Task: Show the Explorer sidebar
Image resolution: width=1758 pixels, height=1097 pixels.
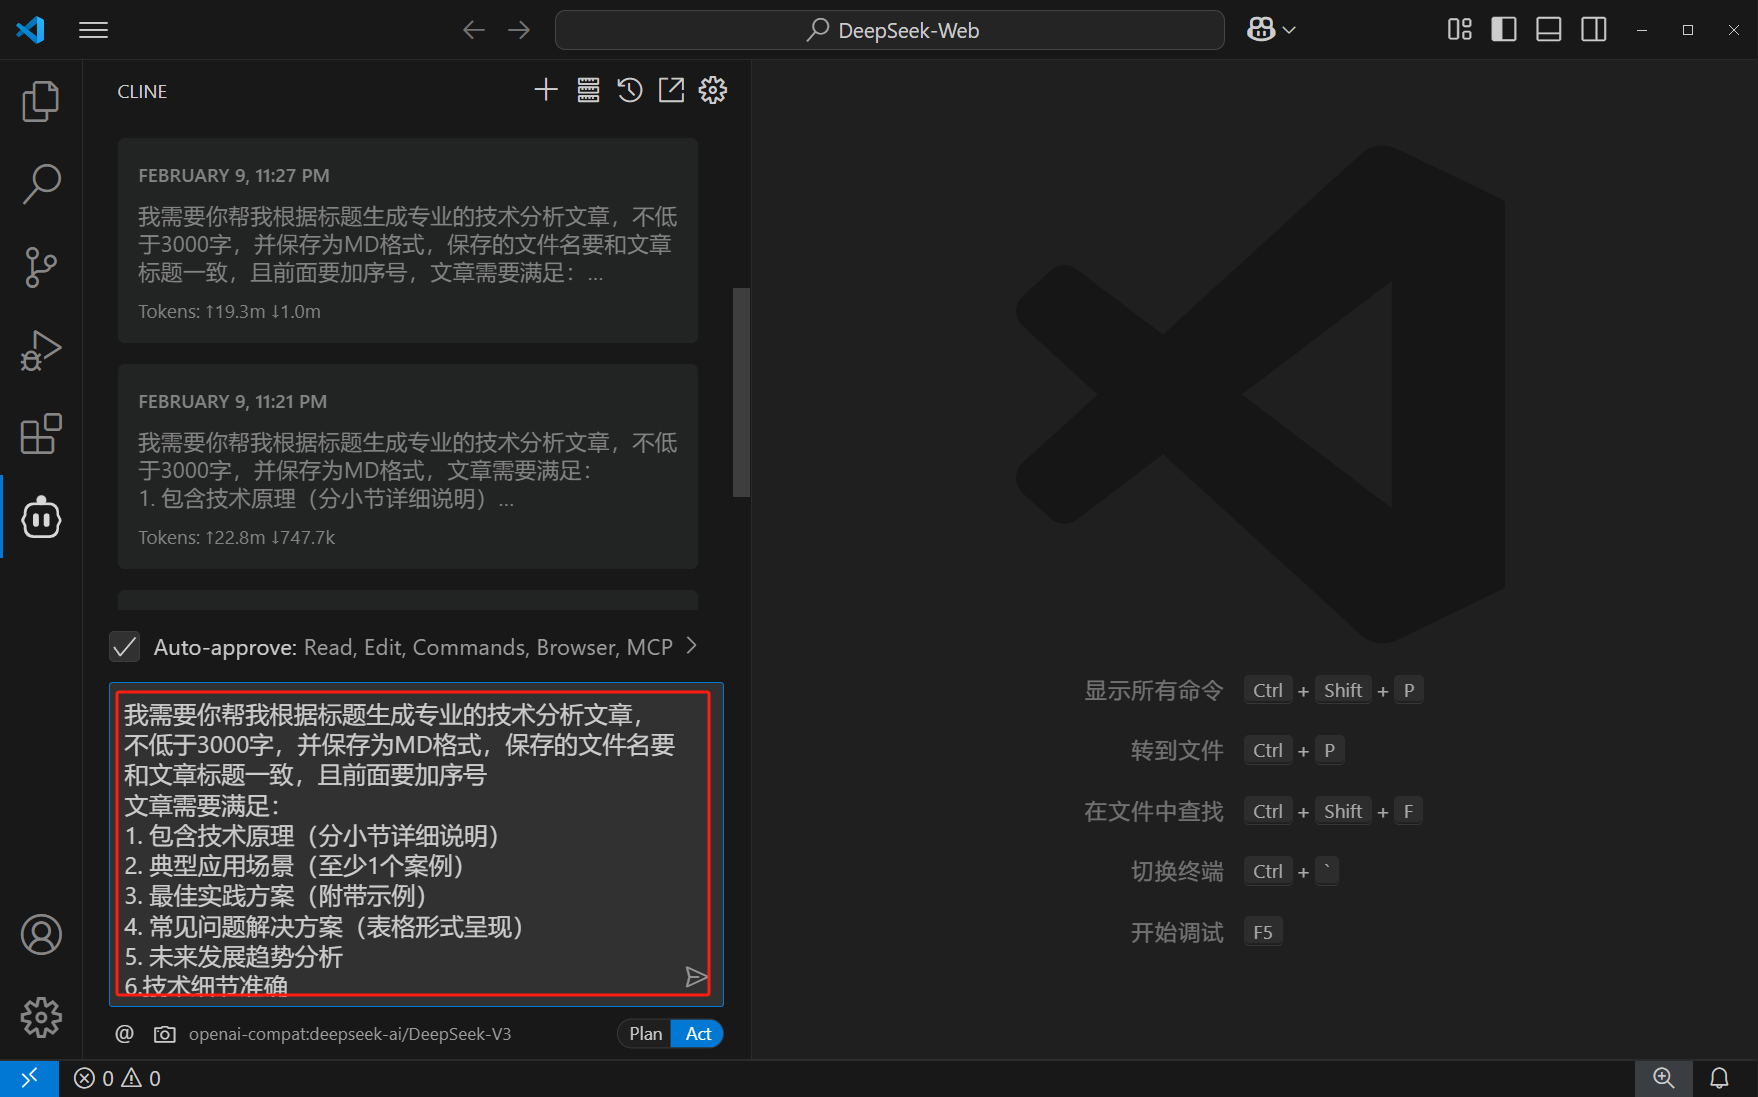Action: [x=41, y=101]
